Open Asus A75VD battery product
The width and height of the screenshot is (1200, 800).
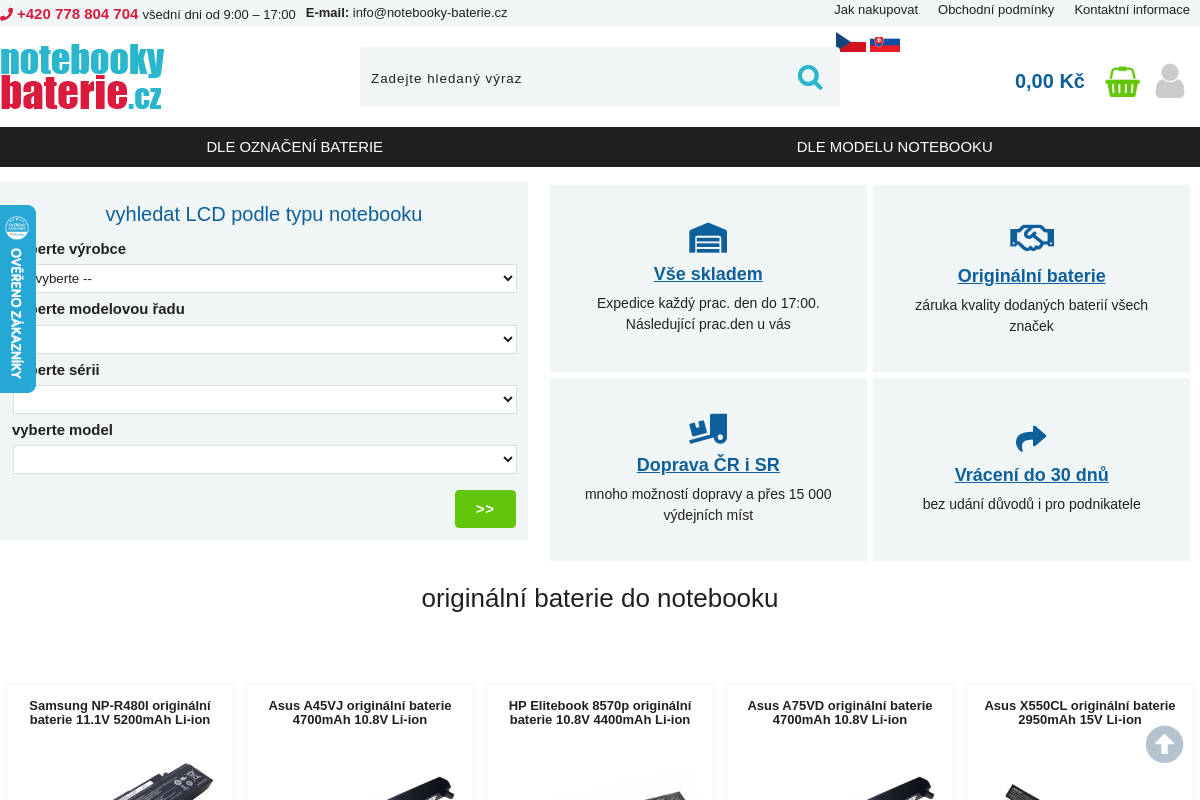click(x=840, y=712)
